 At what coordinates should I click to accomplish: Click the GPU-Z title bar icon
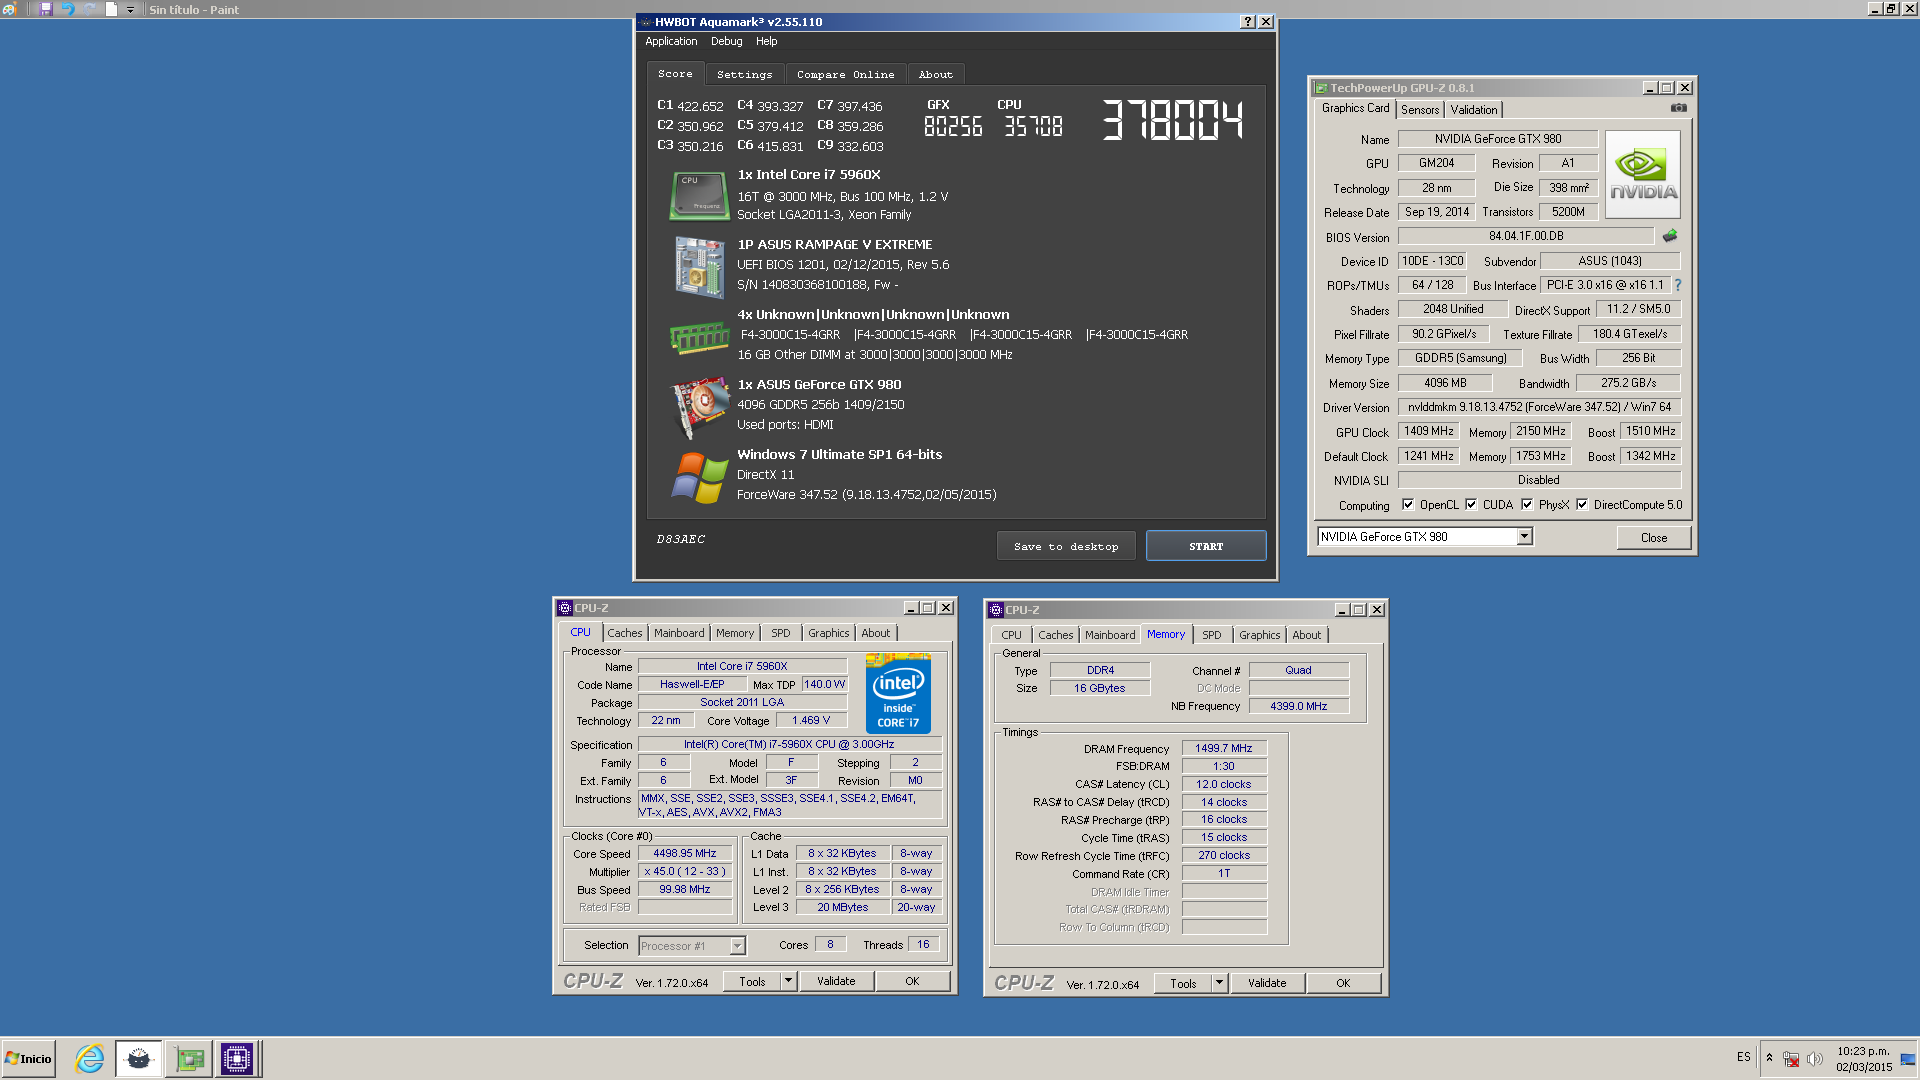pos(1321,88)
